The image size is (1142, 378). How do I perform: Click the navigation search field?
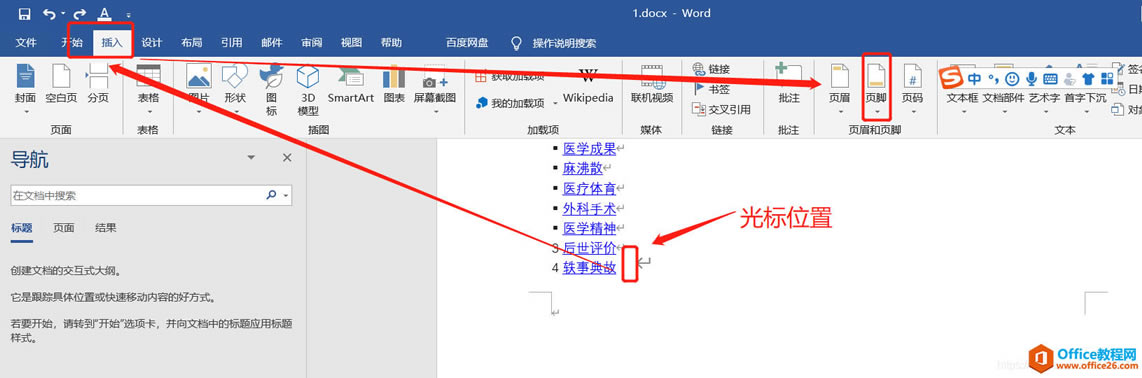pos(138,195)
